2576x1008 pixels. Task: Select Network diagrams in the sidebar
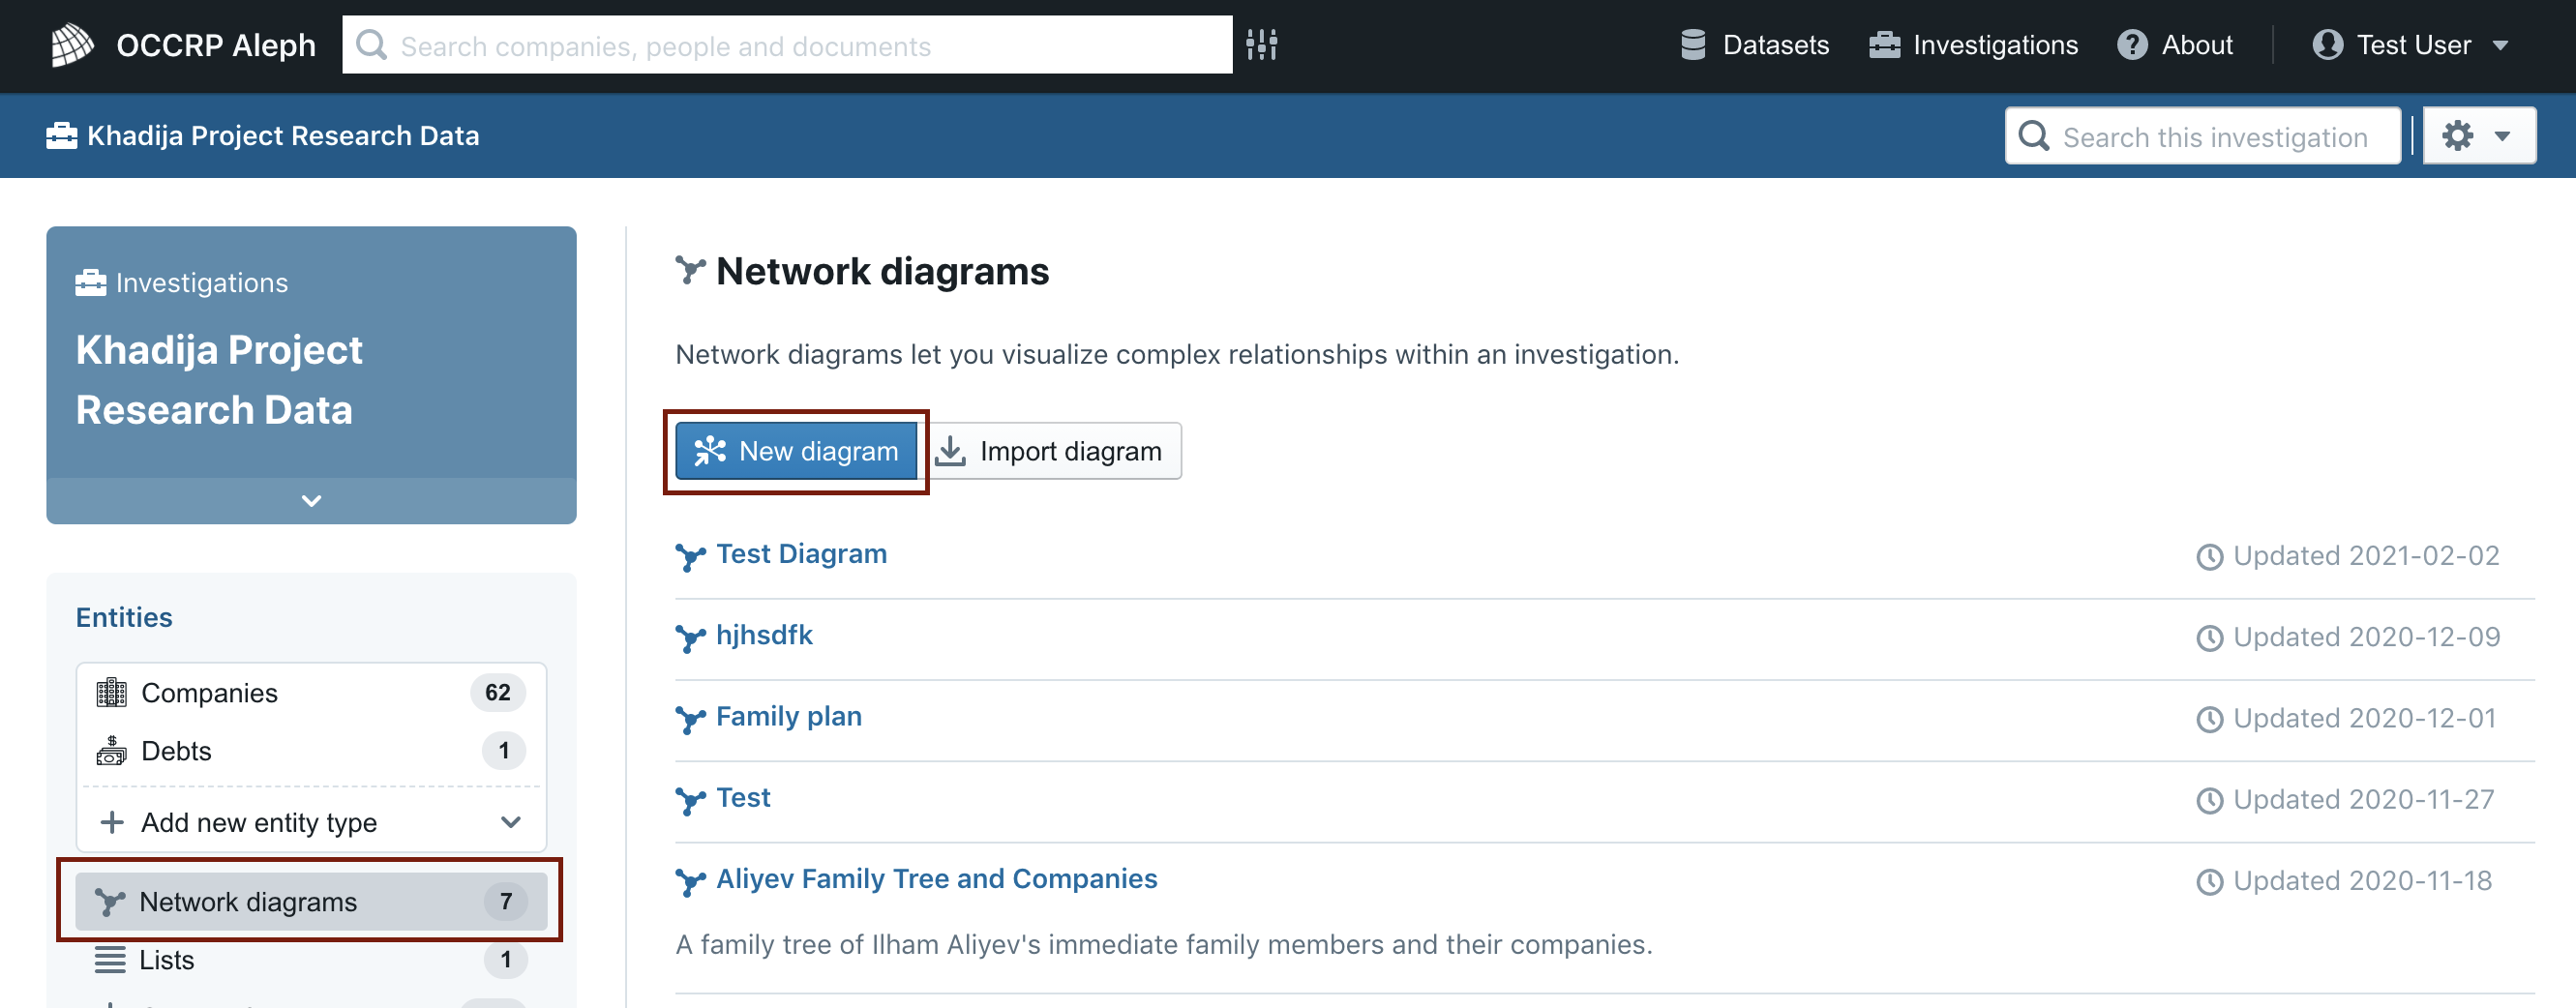coord(311,902)
